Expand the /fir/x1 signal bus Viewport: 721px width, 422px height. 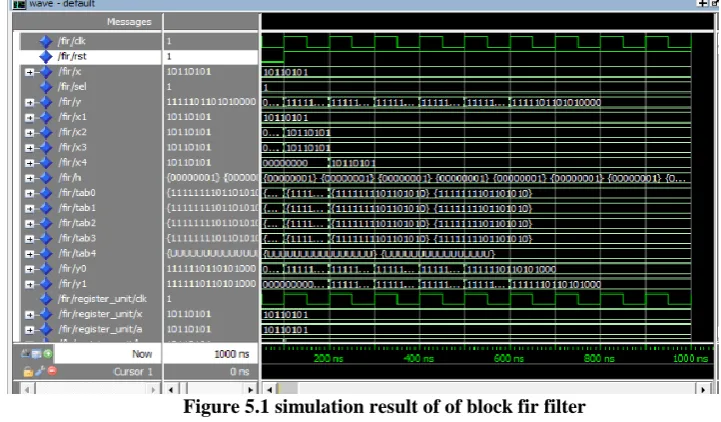pos(30,118)
